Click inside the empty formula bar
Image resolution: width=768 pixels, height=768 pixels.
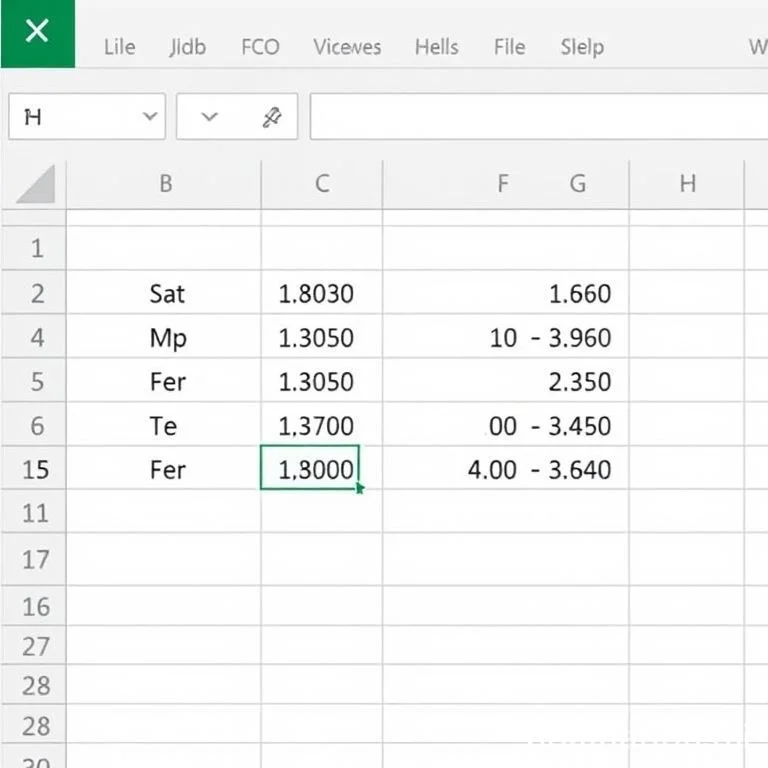[540, 118]
